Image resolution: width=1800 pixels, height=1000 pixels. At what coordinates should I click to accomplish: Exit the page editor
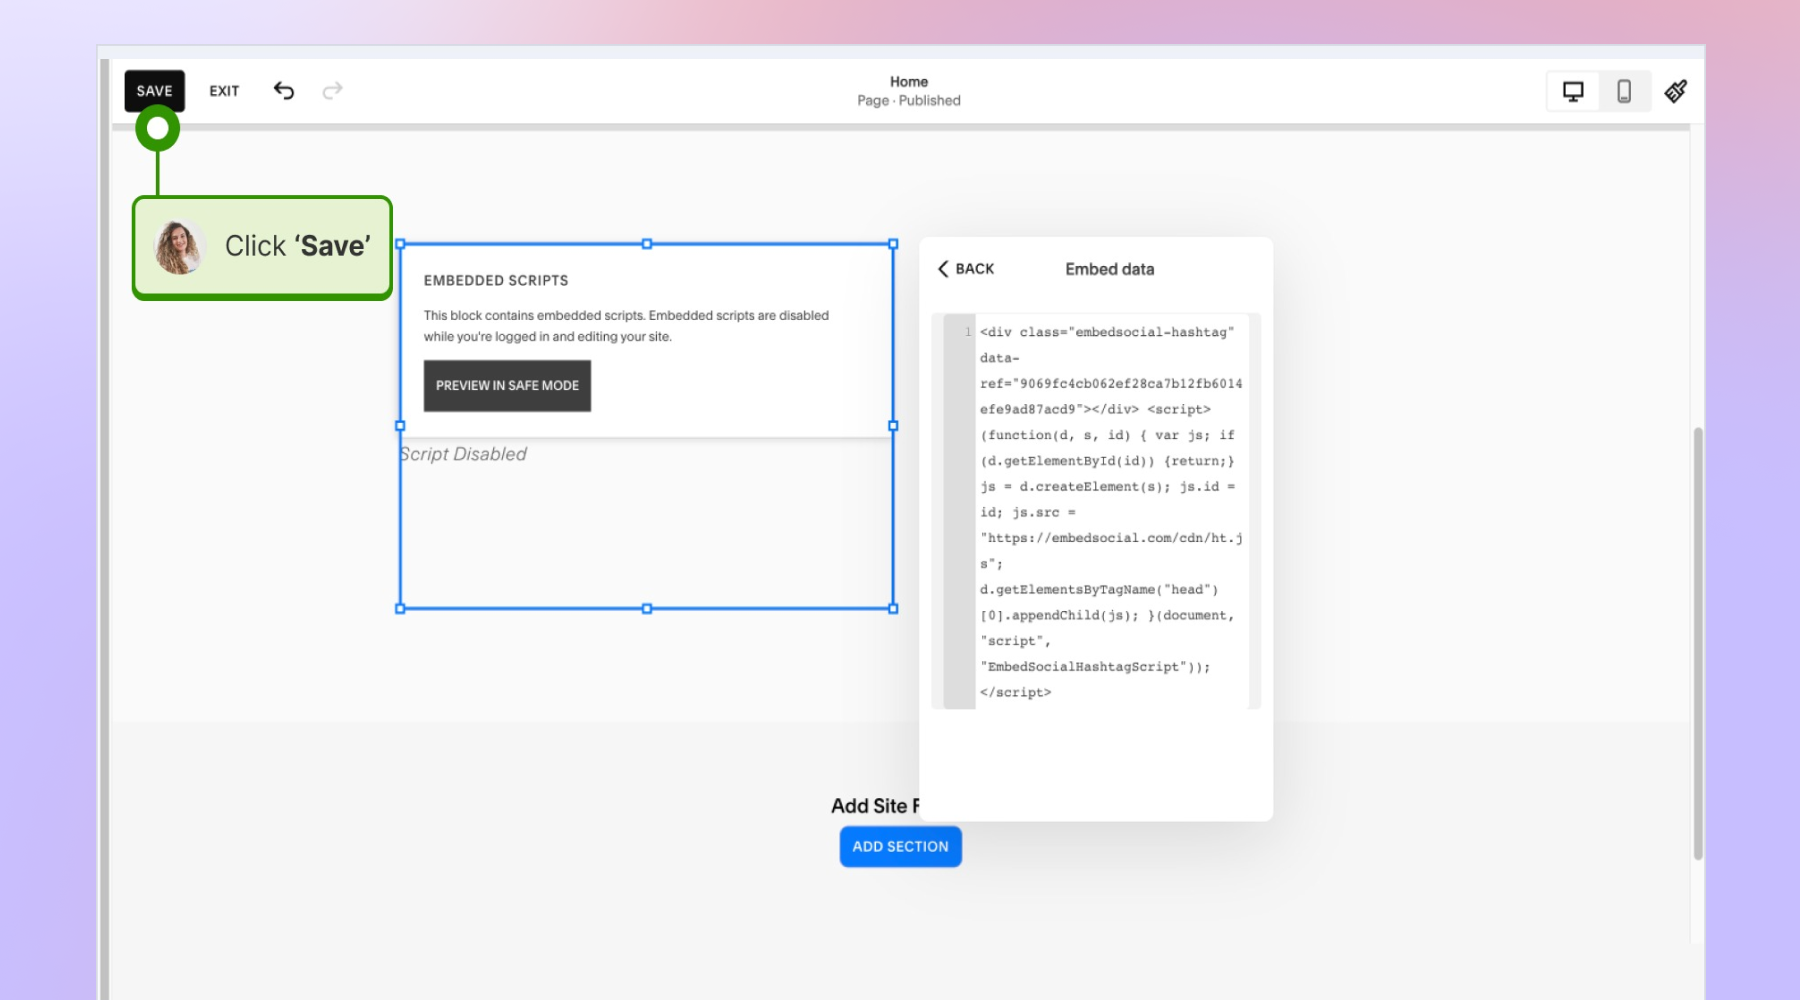tap(224, 91)
